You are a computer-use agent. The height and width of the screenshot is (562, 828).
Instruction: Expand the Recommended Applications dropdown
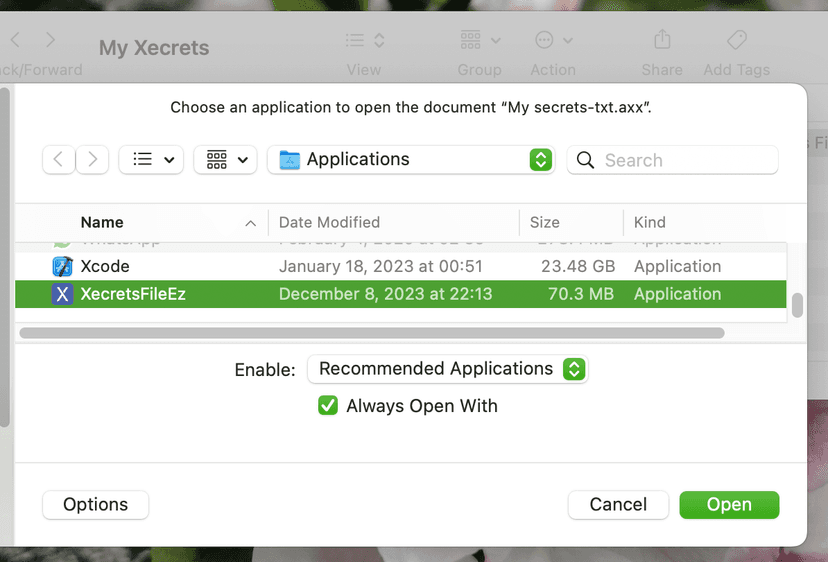point(447,369)
